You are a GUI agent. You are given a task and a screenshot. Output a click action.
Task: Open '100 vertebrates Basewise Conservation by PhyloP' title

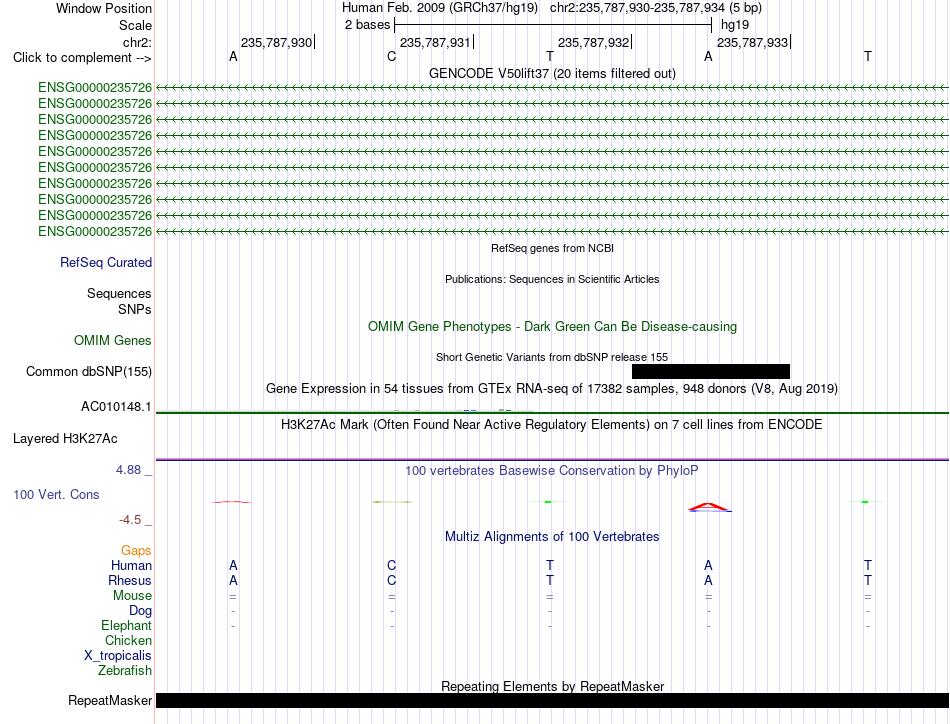click(x=552, y=471)
